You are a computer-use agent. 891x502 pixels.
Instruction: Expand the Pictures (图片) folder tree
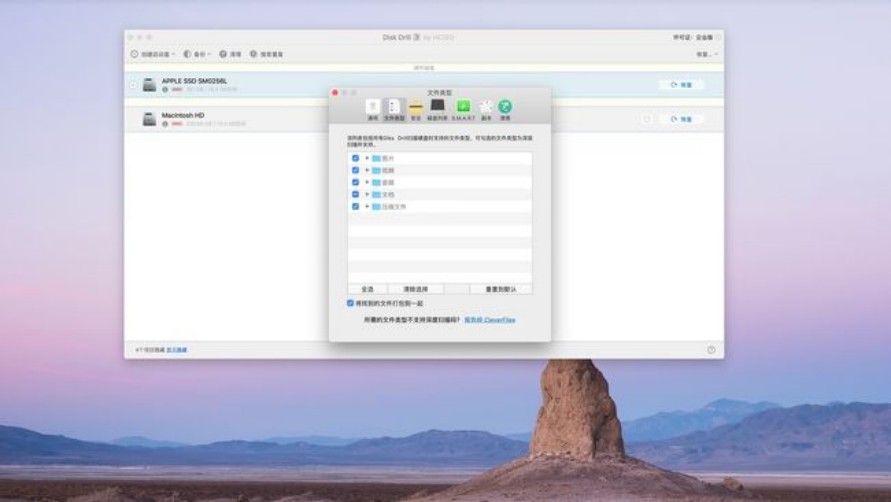[367, 158]
